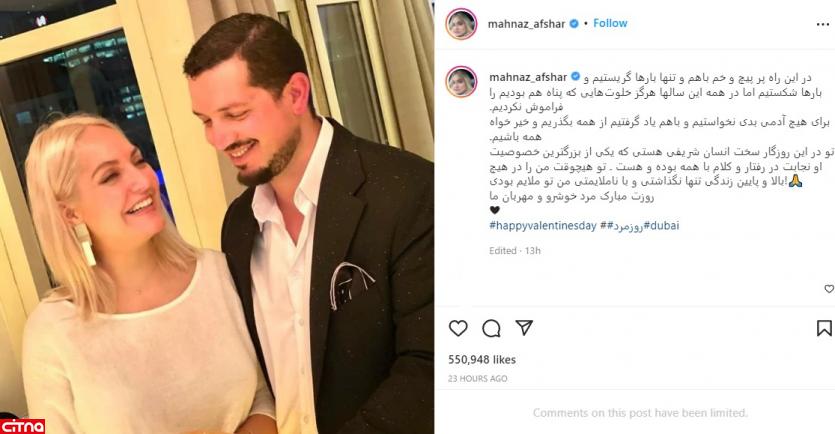Open profile avatar beside the caption

tap(461, 82)
